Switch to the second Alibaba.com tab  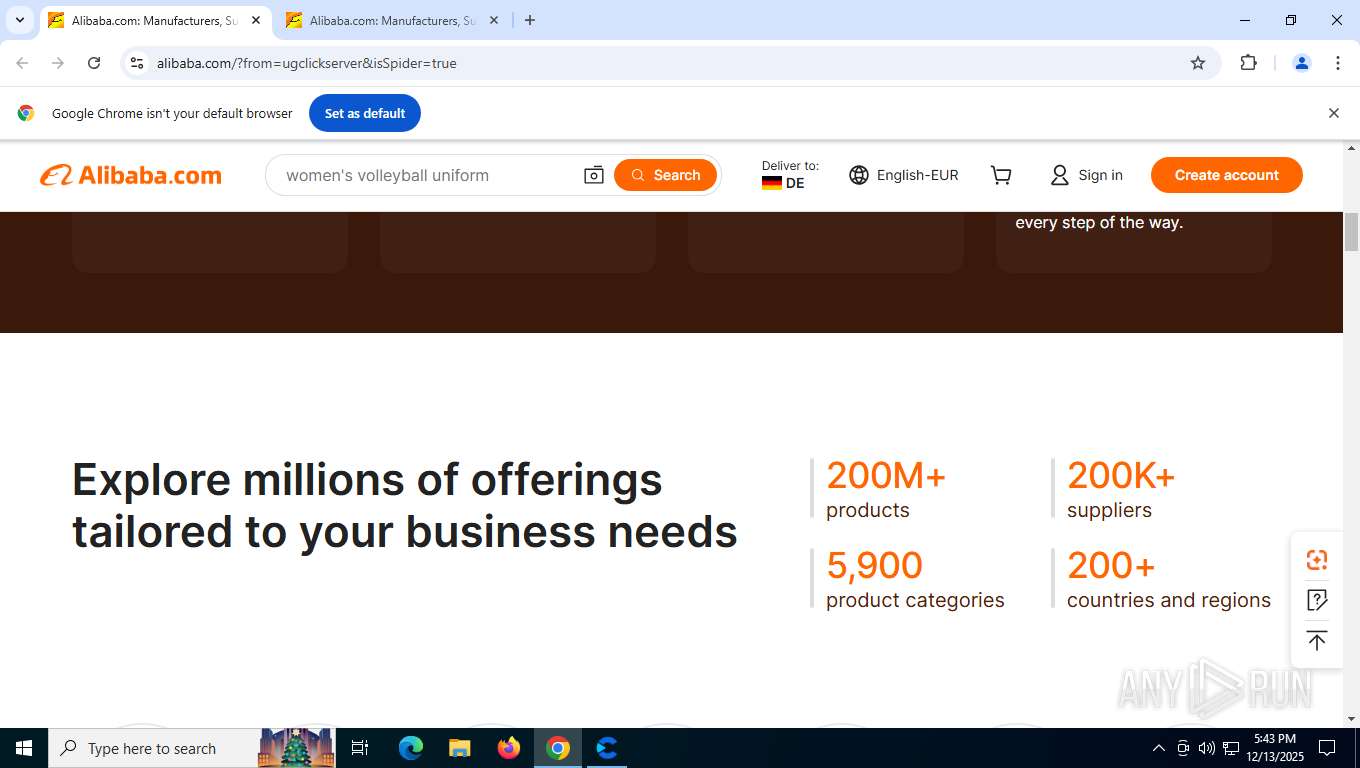[391, 20]
